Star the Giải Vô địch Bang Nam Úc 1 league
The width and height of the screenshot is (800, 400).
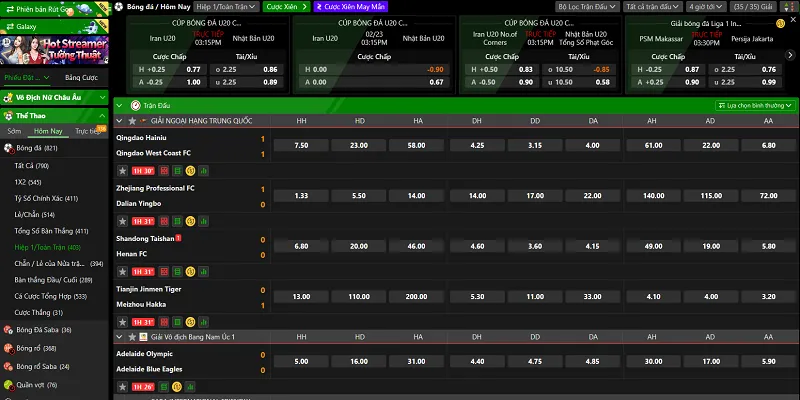[x=132, y=337]
